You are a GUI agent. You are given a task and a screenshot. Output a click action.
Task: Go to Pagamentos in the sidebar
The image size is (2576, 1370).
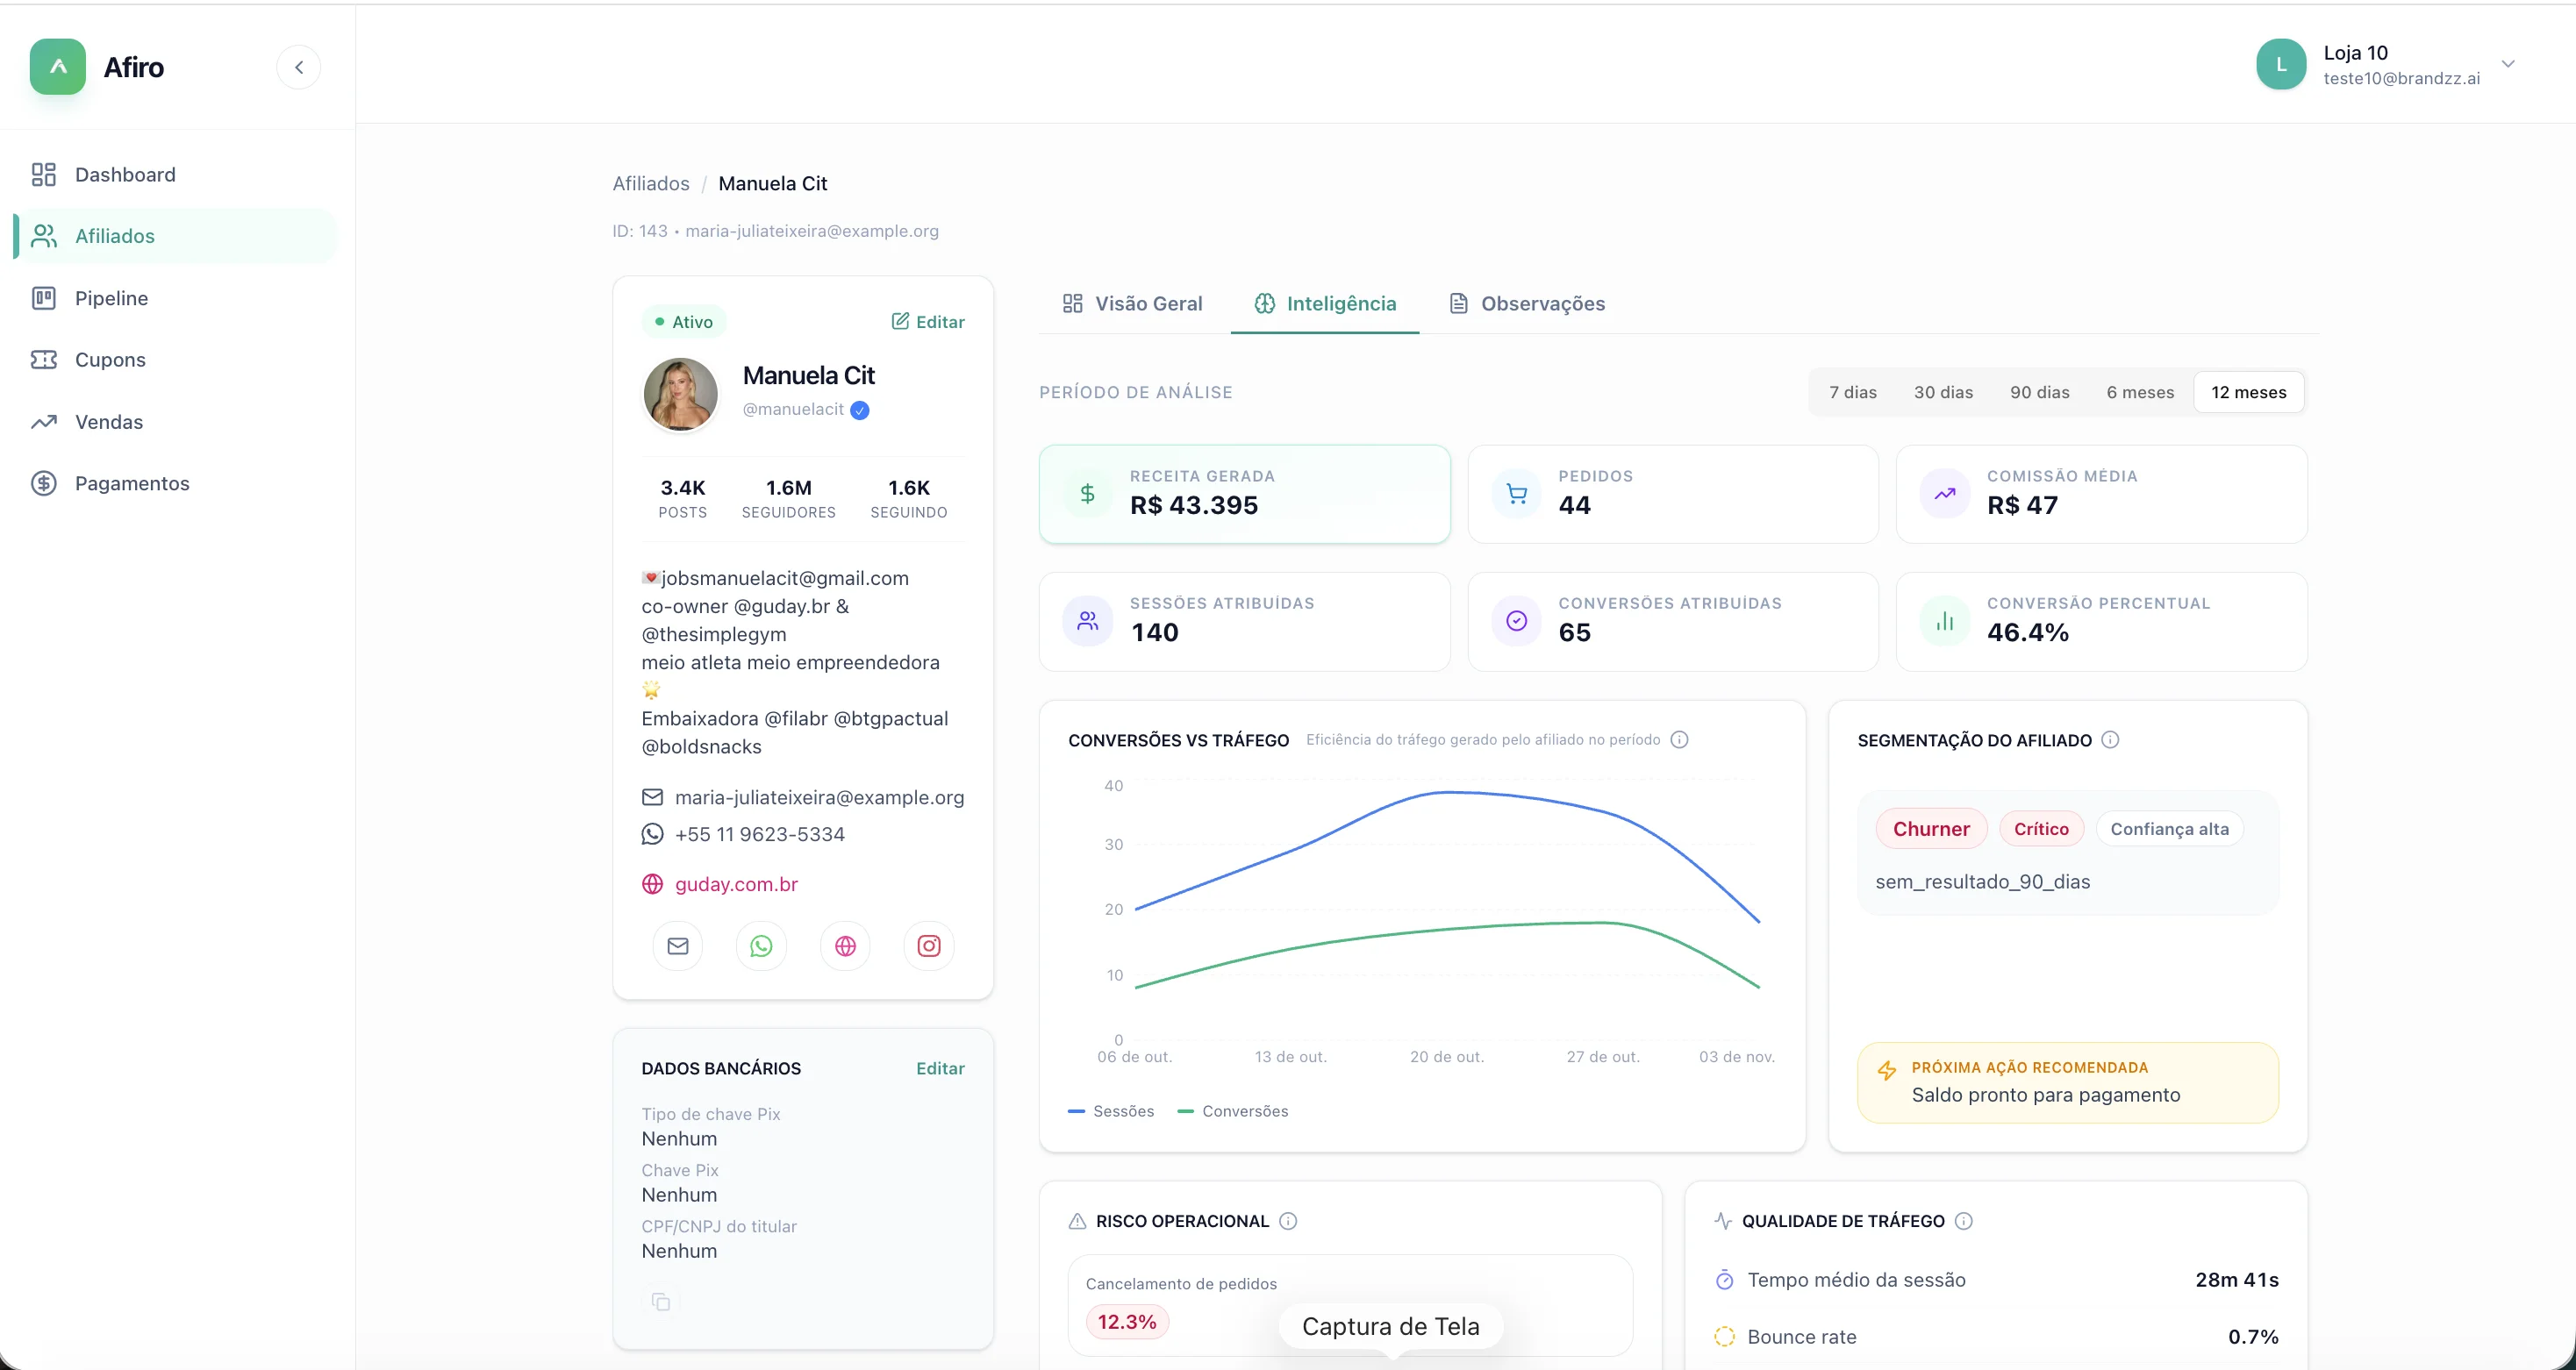click(132, 483)
